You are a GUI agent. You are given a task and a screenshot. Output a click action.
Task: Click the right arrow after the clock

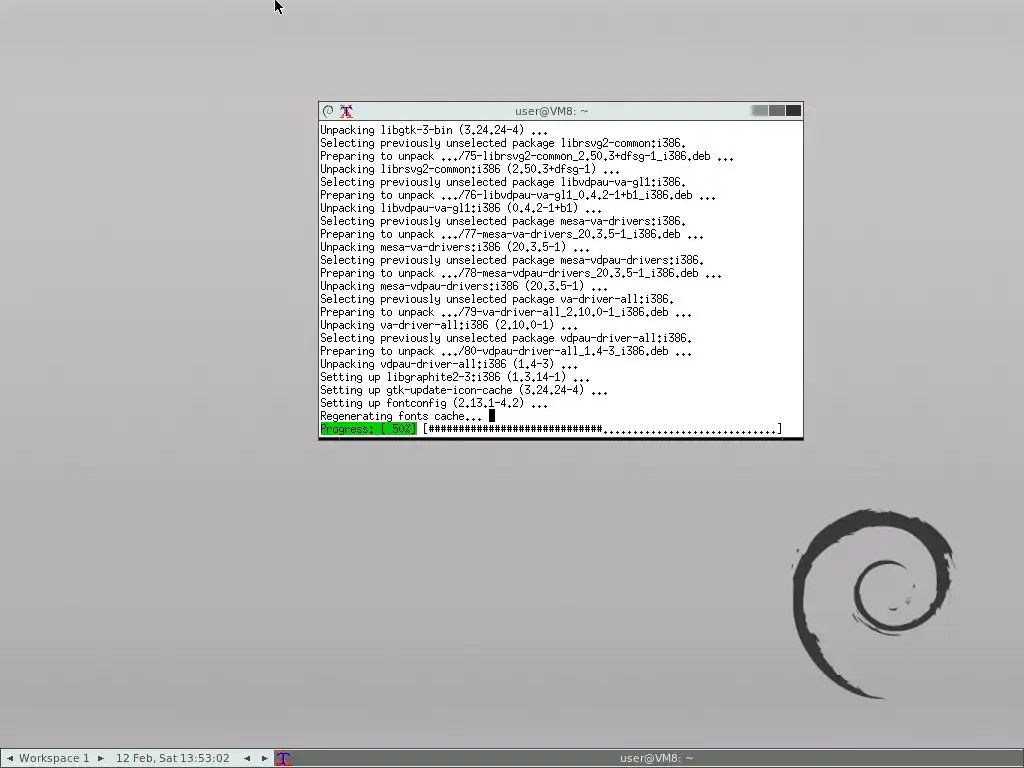tap(264, 758)
